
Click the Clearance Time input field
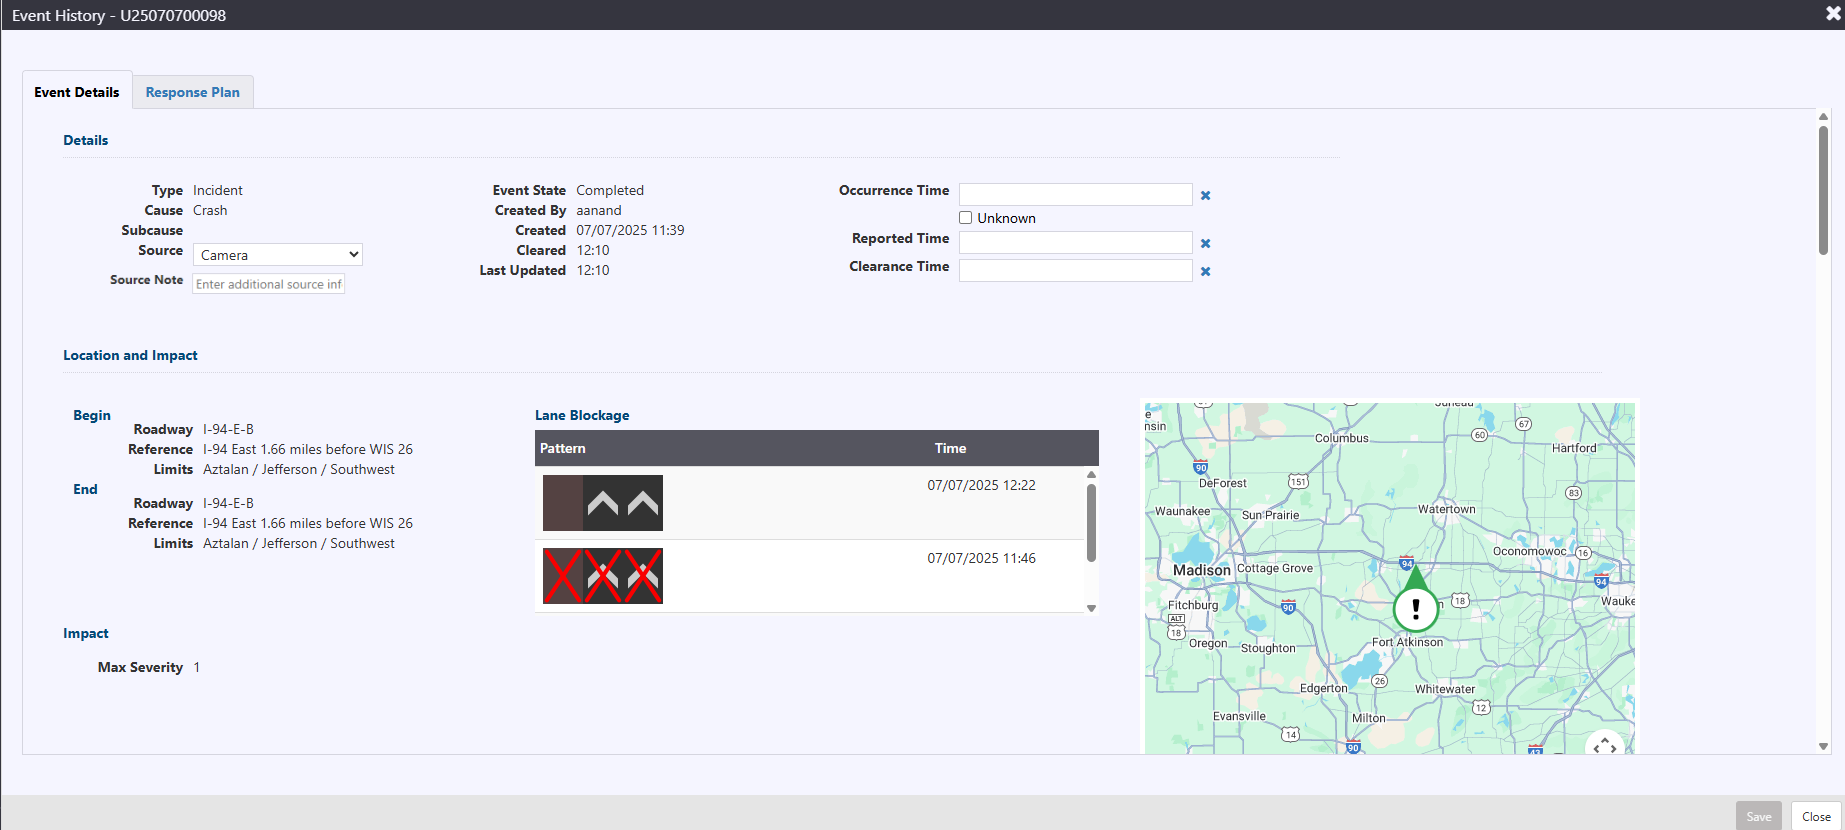(1075, 271)
